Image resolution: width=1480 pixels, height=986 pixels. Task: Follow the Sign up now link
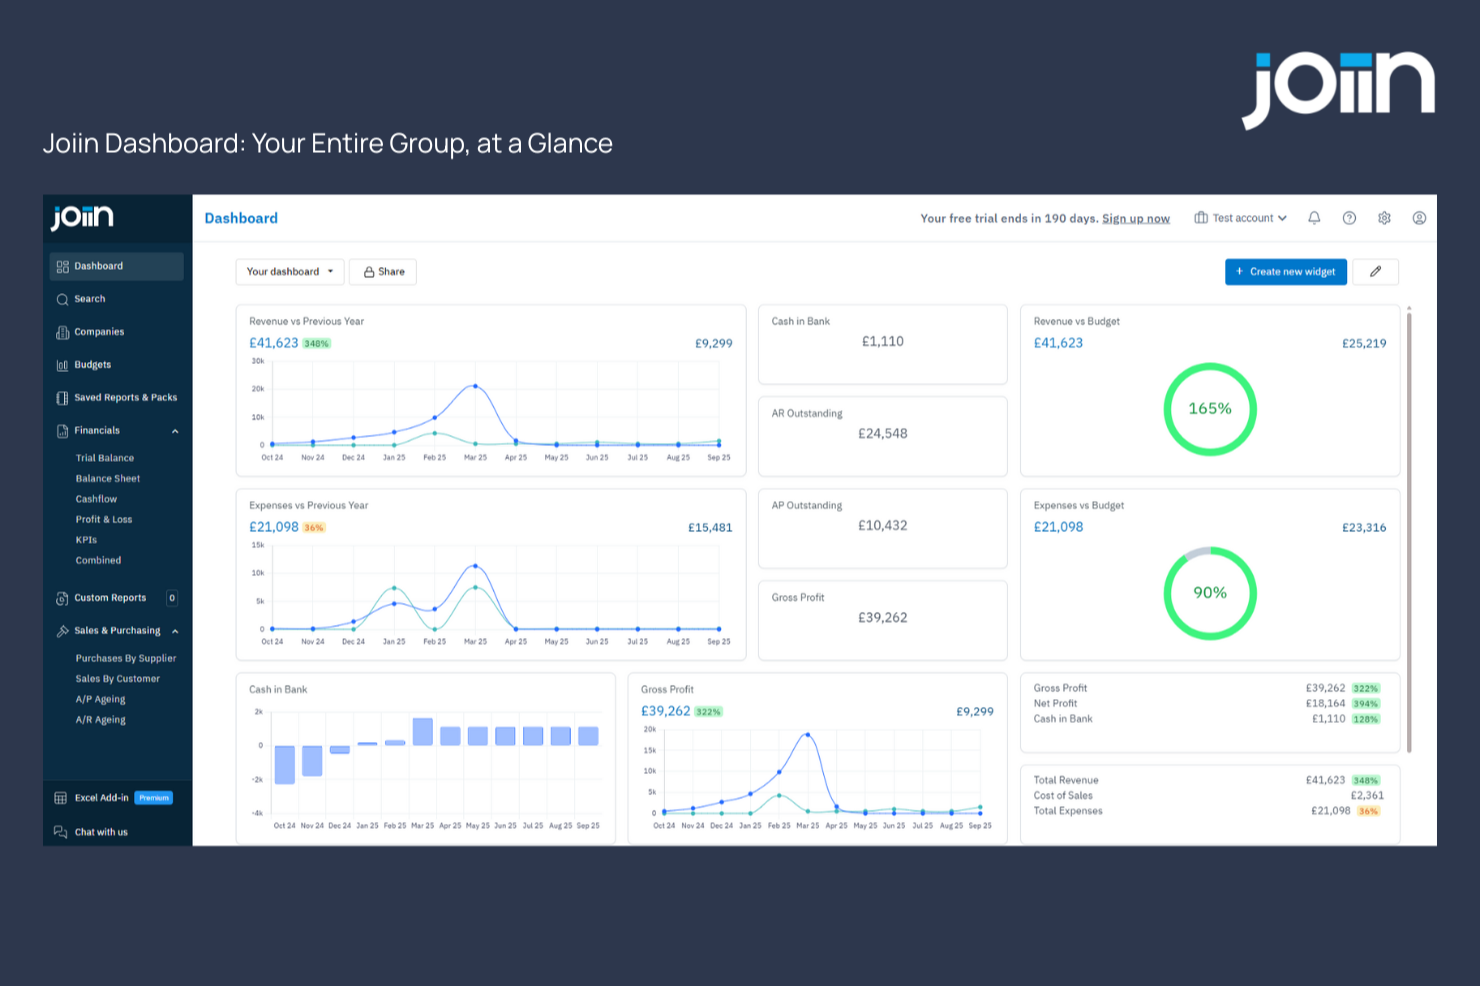coord(1136,218)
